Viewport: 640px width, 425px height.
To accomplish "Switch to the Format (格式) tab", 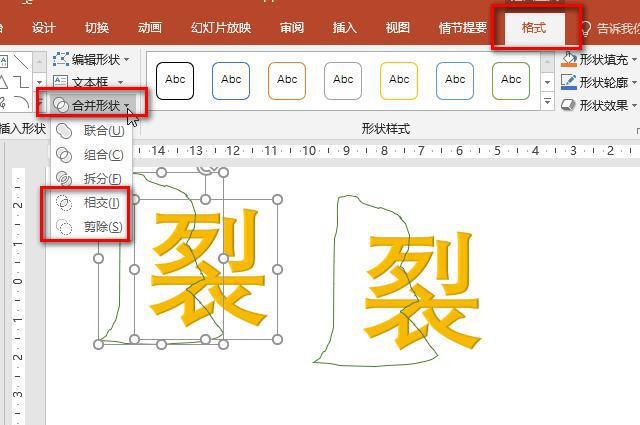I will 534,27.
